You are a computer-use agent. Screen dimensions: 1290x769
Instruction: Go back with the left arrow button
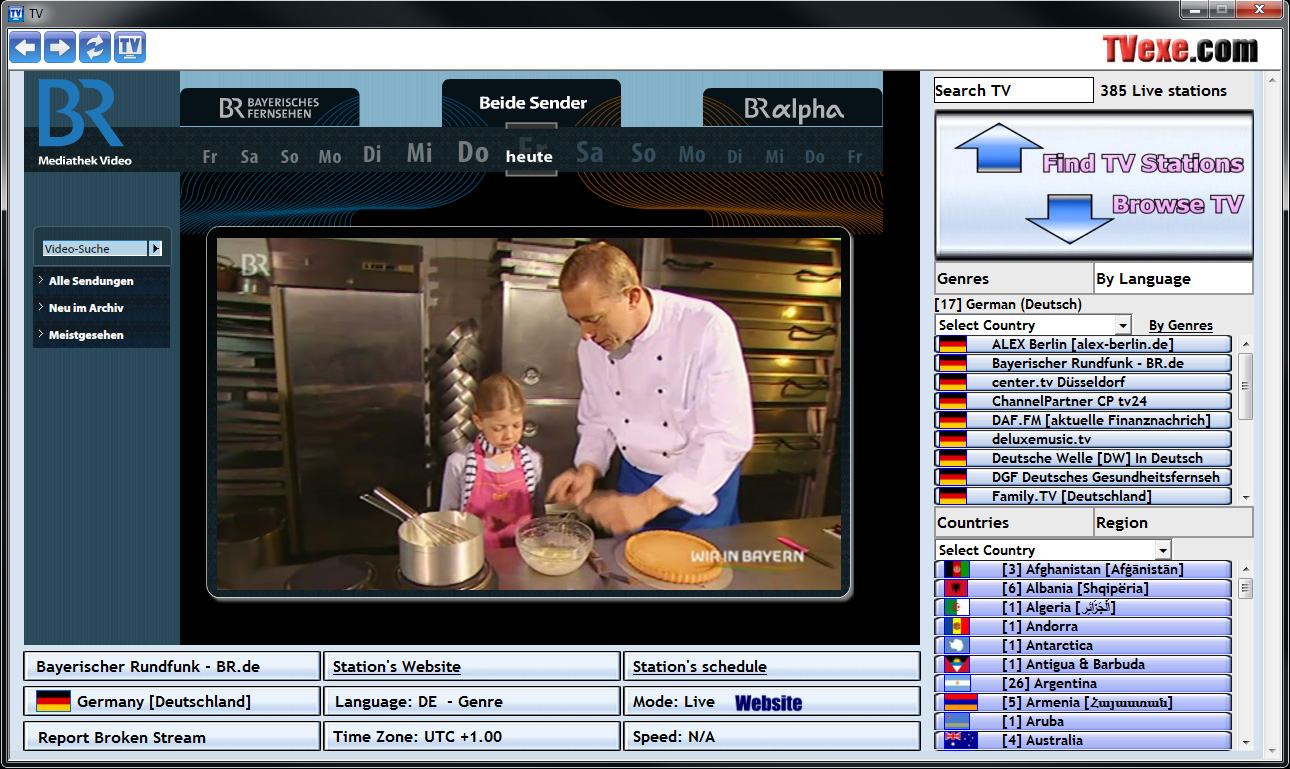click(25, 47)
